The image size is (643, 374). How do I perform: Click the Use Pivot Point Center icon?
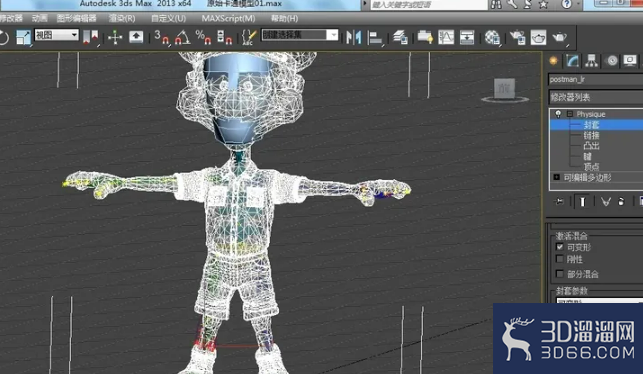tap(91, 37)
